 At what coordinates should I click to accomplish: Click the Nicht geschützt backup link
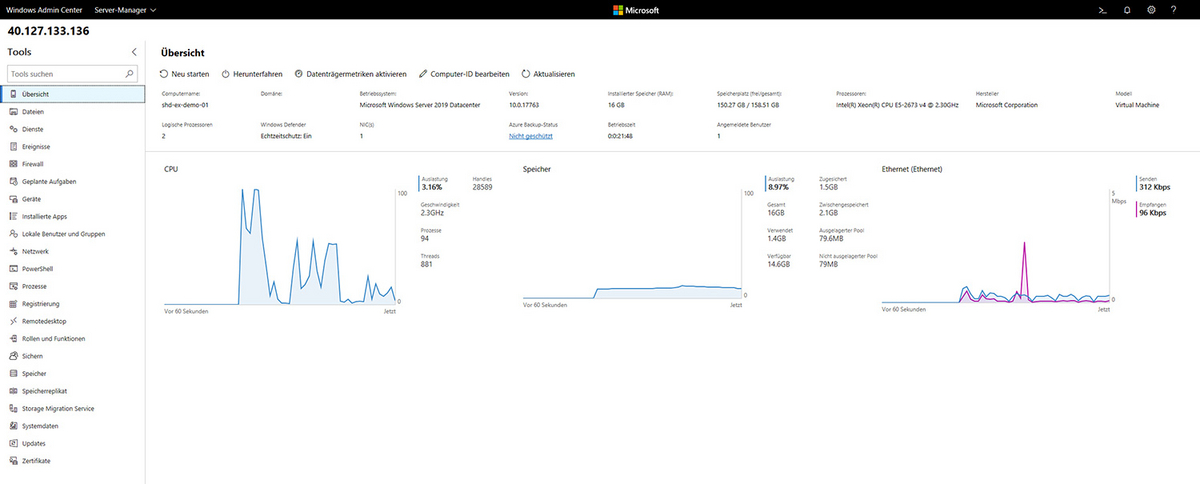[530, 135]
